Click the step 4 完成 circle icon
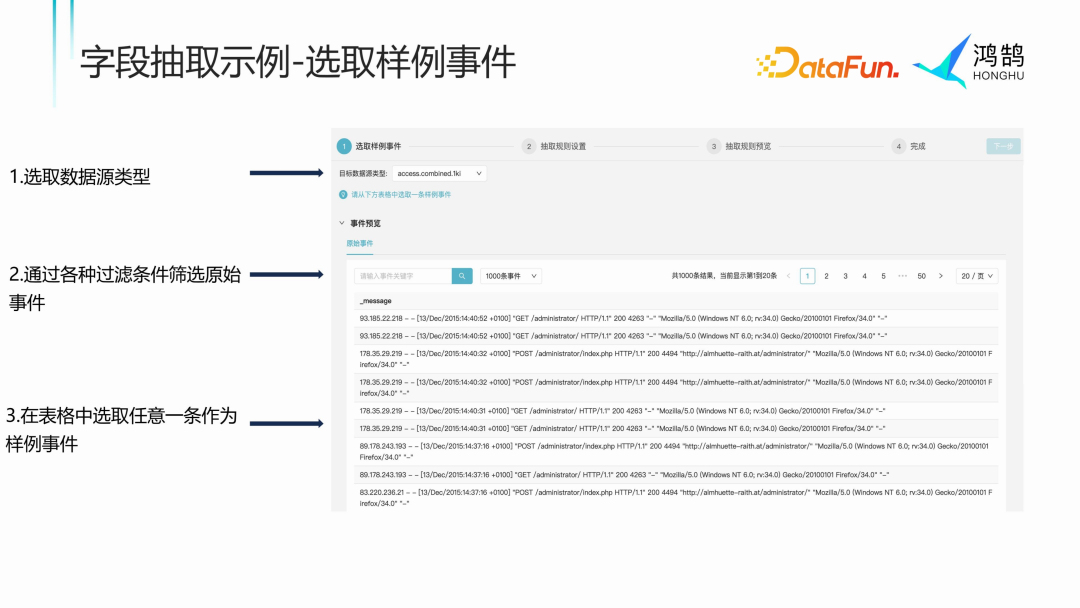1080x608 pixels. (898, 145)
